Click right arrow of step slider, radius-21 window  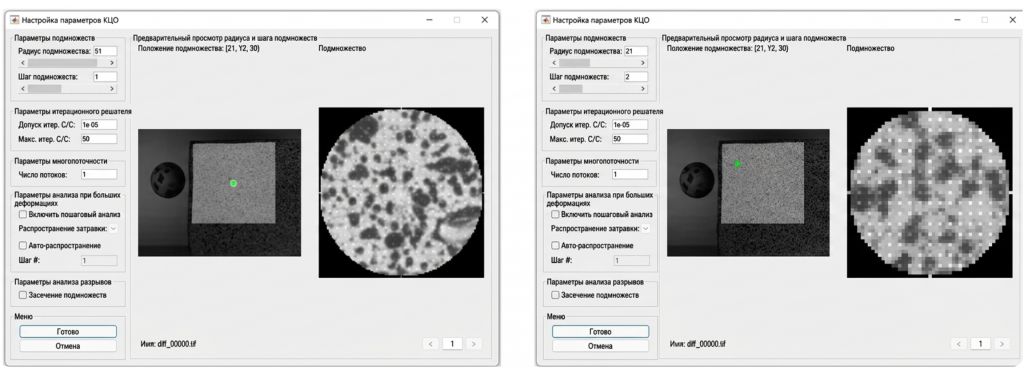(644, 88)
